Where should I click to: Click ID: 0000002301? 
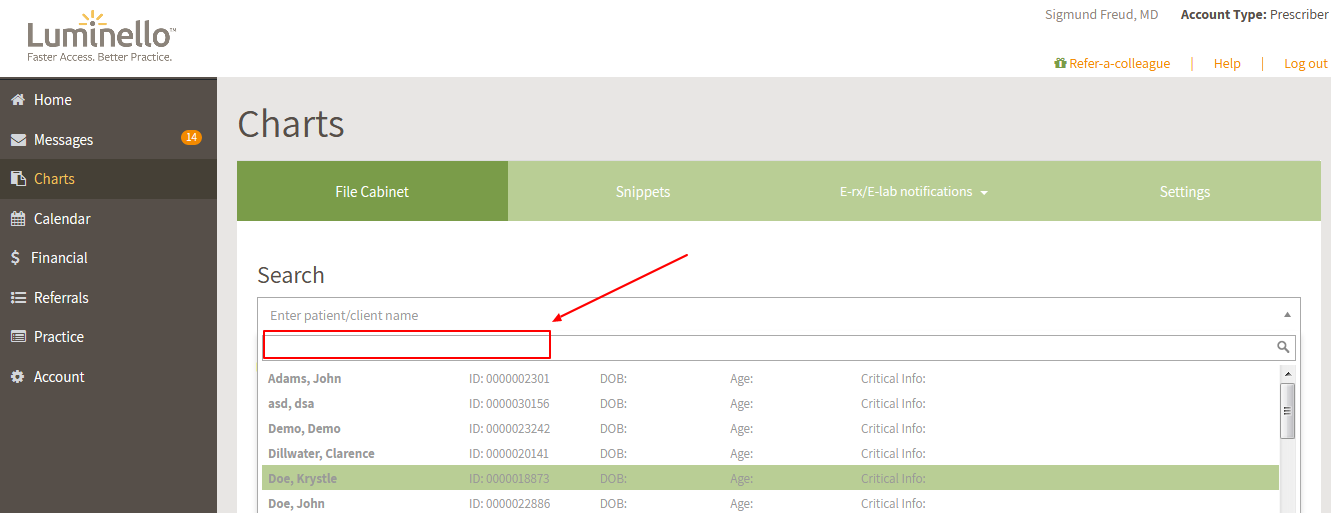(x=509, y=378)
